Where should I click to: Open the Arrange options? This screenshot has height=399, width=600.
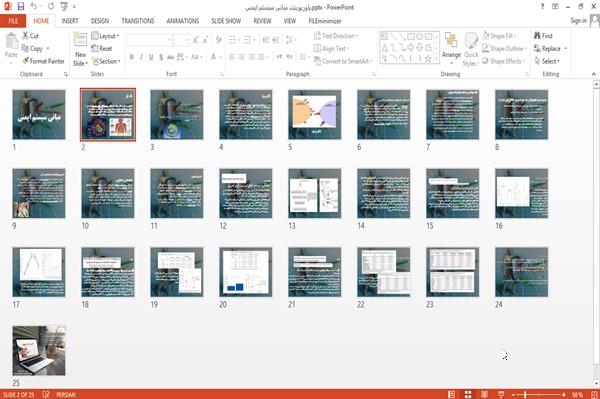tap(451, 48)
